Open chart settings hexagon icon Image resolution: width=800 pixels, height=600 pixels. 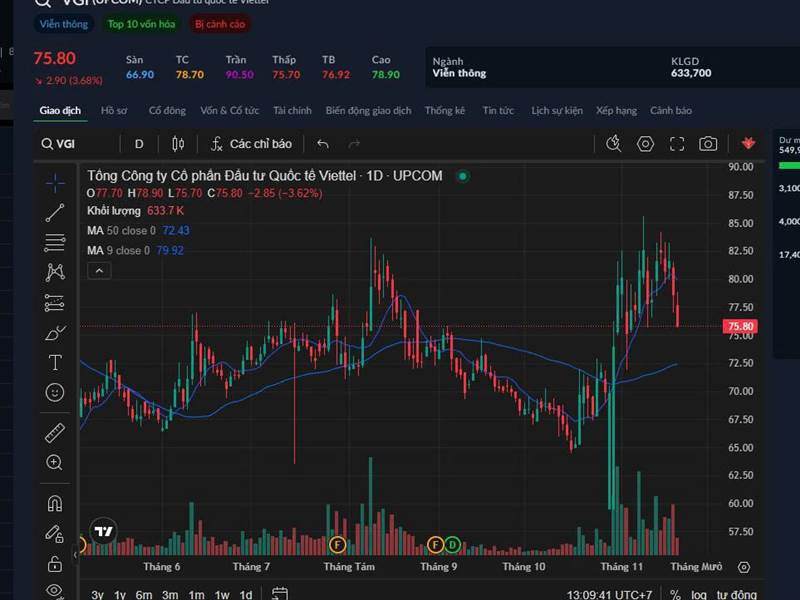pyautogui.click(x=645, y=144)
